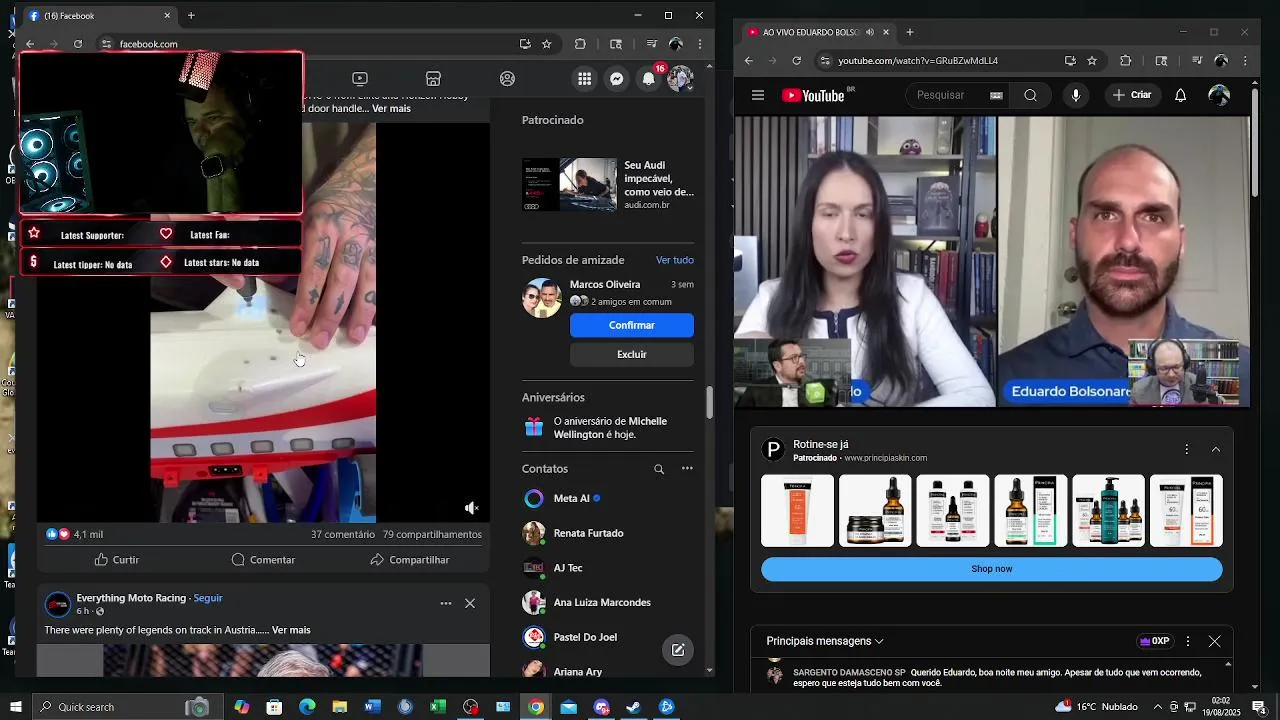Follow Everything Moto Racing via Seguir

208,598
